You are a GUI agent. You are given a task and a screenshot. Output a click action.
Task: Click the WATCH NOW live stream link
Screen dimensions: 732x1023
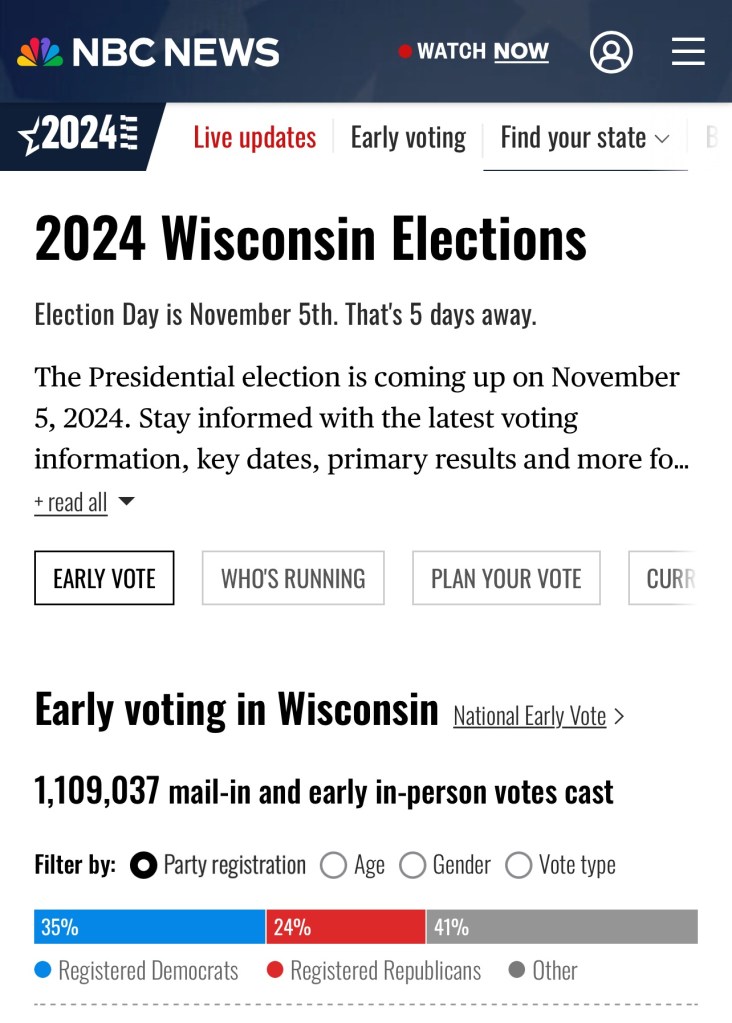(x=483, y=52)
